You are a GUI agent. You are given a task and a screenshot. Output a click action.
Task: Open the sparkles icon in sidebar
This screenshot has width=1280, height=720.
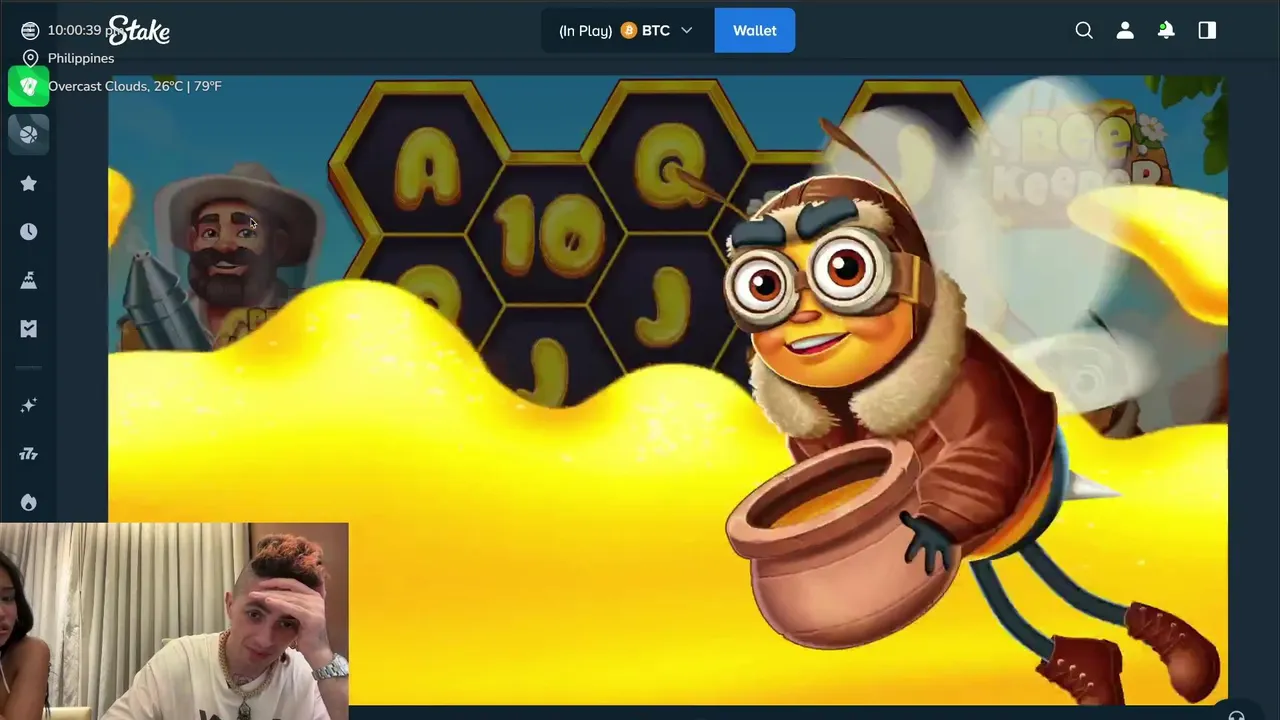click(28, 405)
